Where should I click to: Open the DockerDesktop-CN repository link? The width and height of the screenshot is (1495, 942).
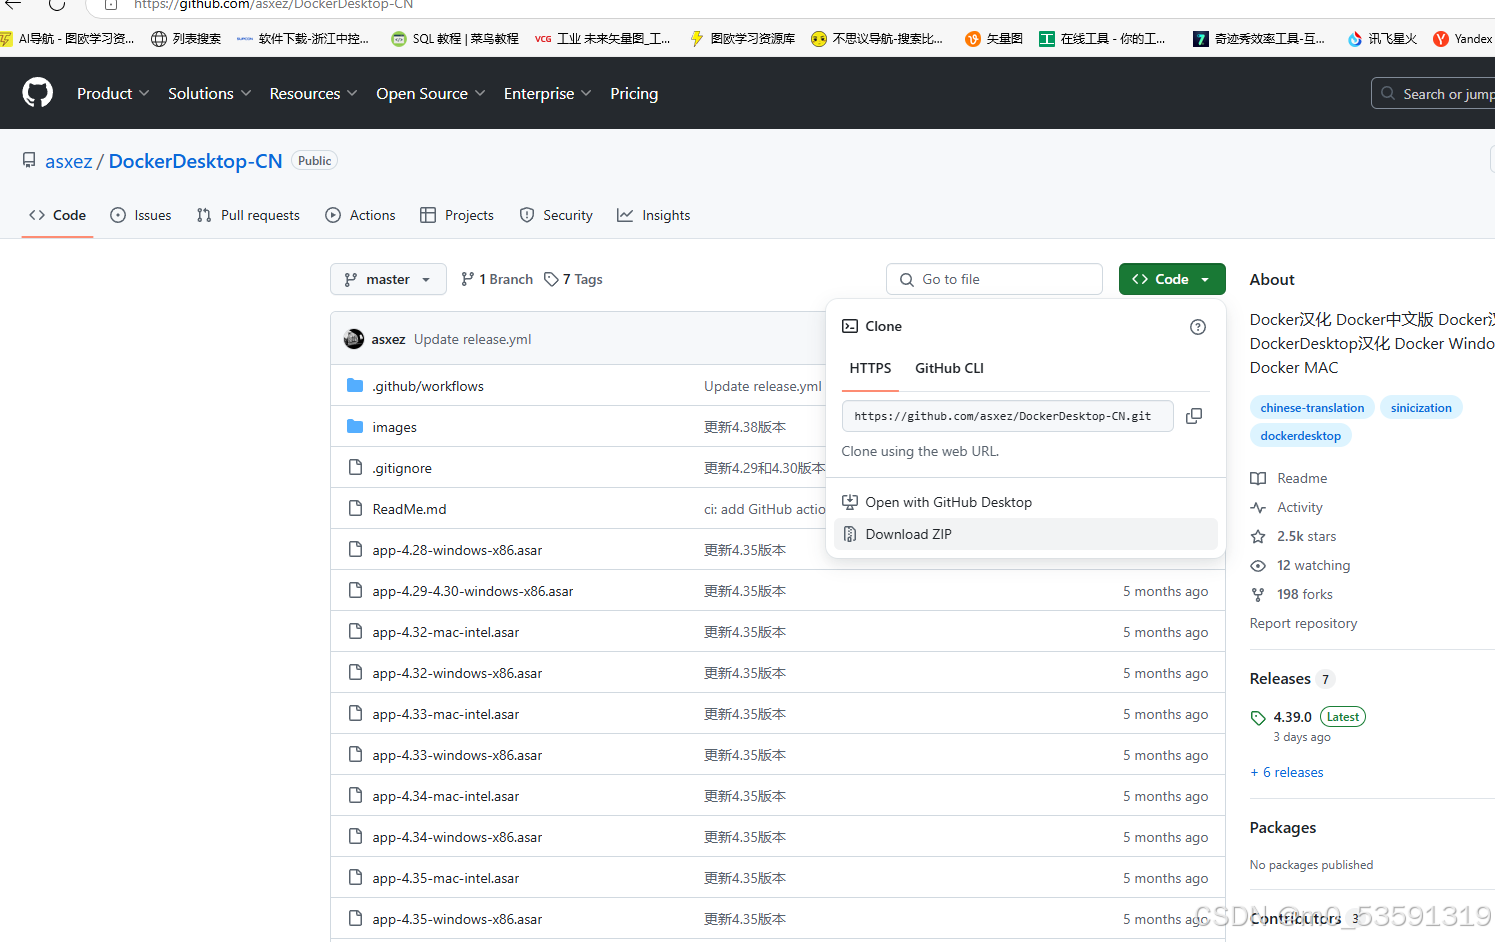click(x=195, y=161)
